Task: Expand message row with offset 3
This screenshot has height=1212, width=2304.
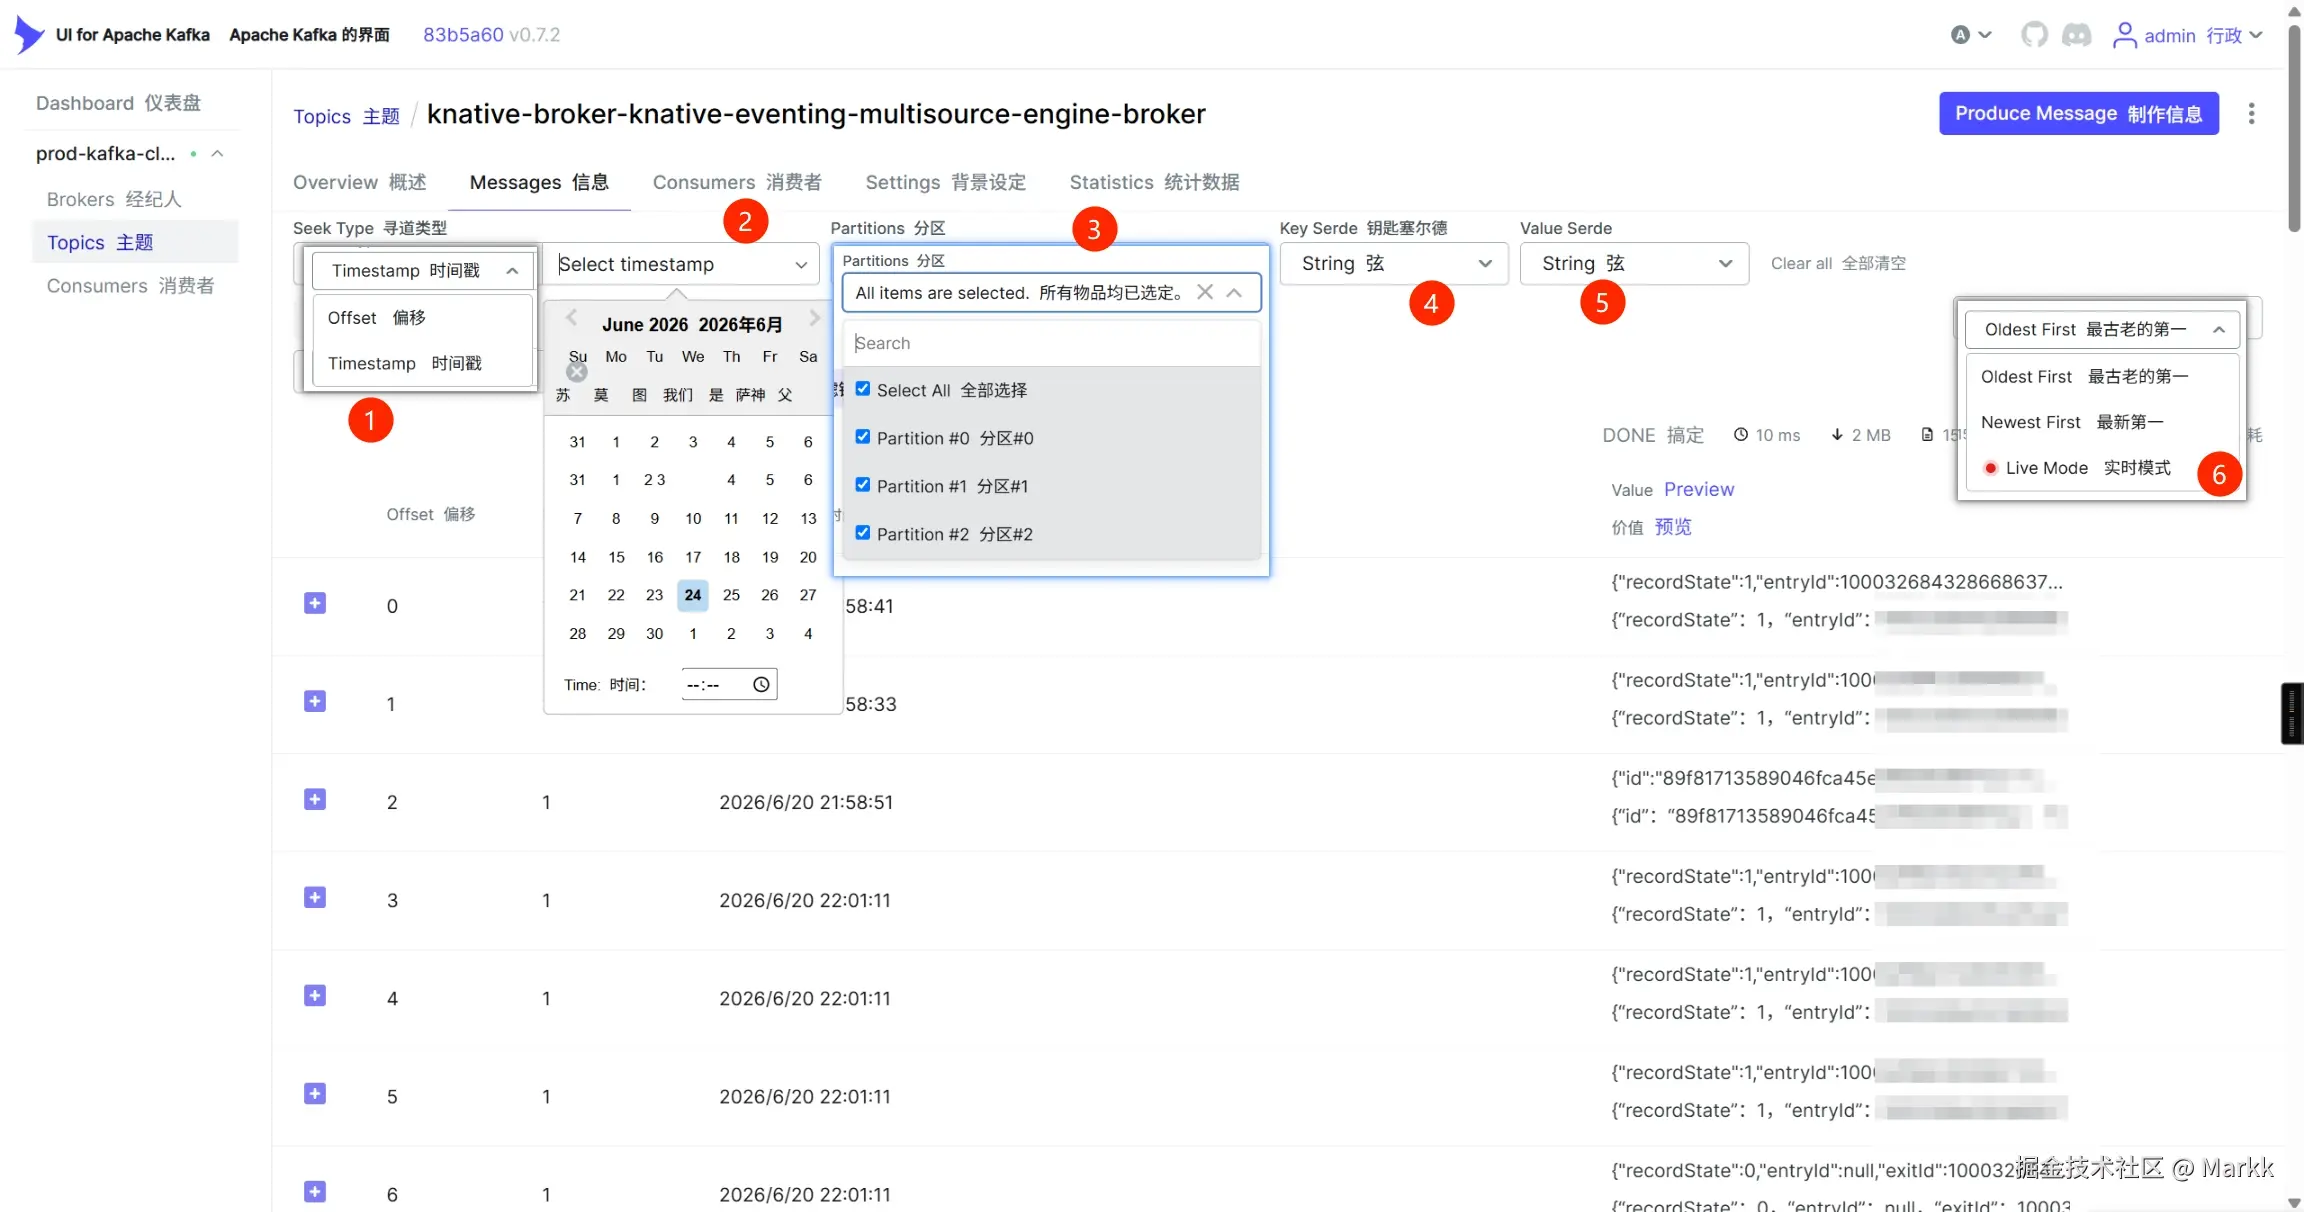Action: pyautogui.click(x=315, y=897)
